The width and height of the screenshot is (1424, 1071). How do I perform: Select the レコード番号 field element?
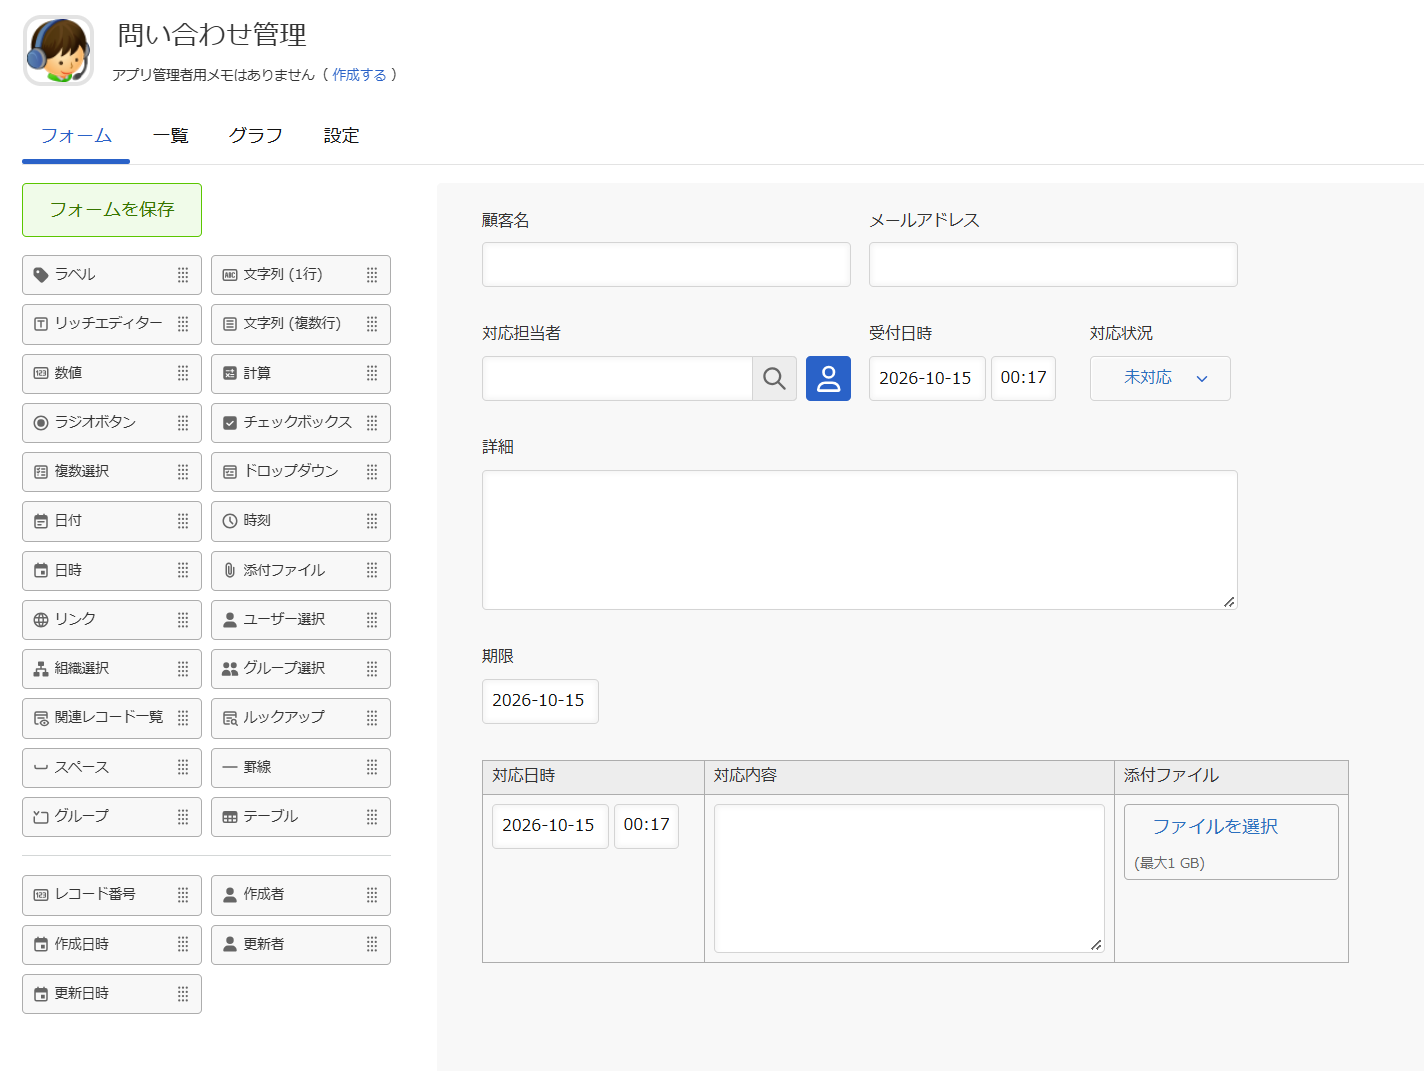112,895
